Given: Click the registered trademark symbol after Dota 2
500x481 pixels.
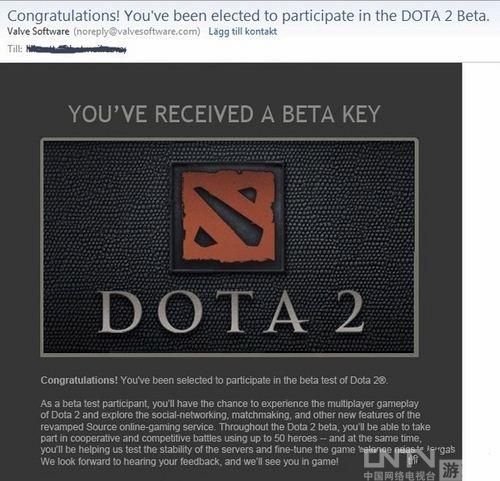Looking at the screenshot, I should point(383,381).
